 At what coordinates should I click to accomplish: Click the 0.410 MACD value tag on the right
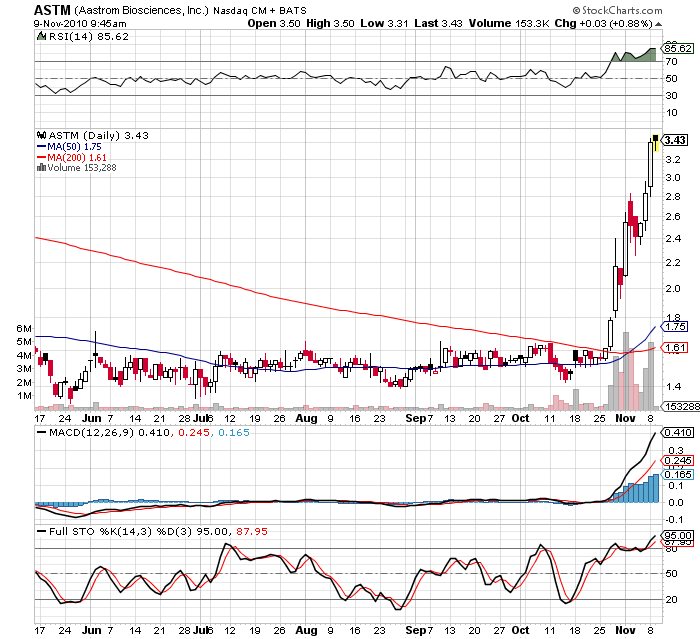coord(678,432)
